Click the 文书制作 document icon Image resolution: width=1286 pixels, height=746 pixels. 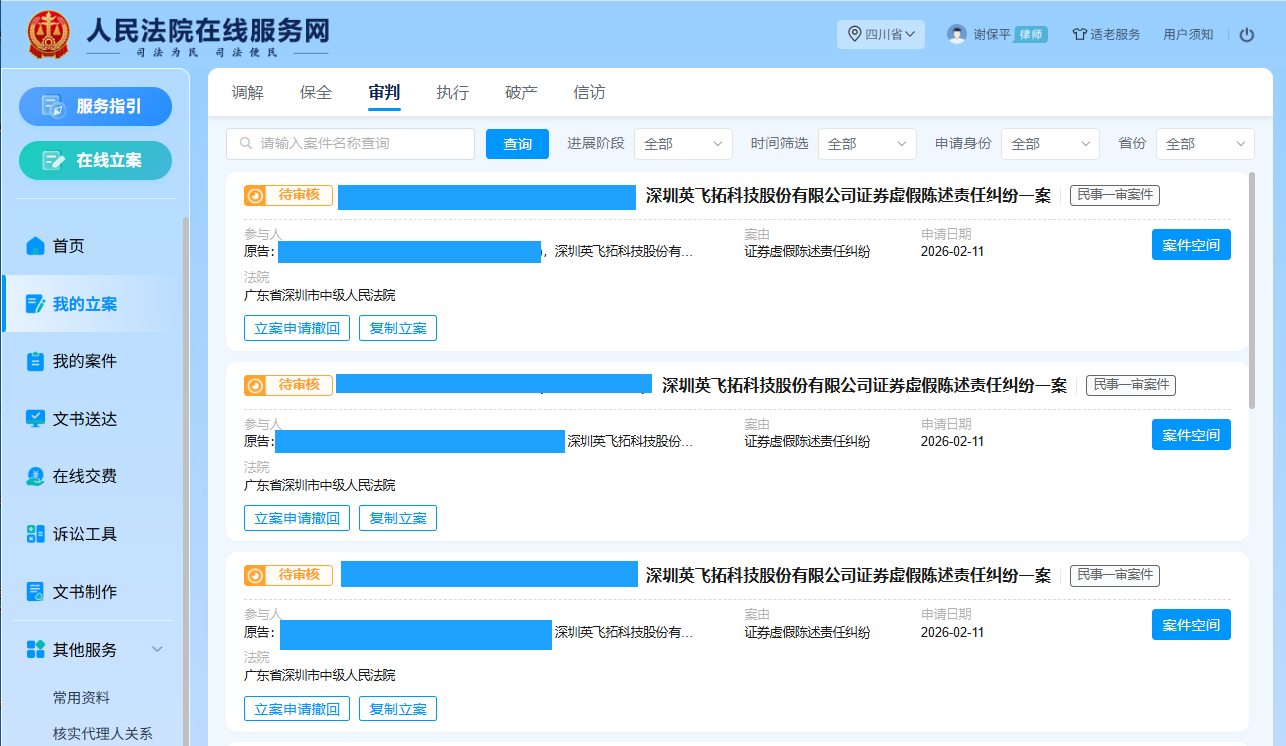pyautogui.click(x=35, y=592)
